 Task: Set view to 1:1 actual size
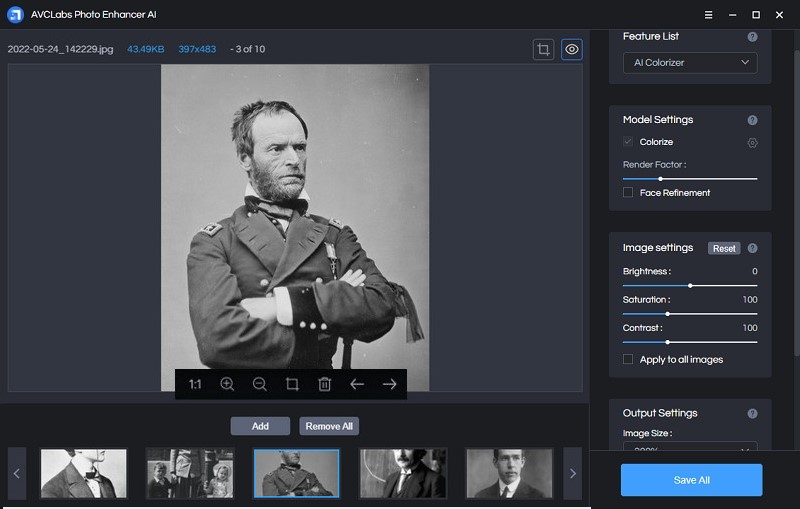(195, 384)
